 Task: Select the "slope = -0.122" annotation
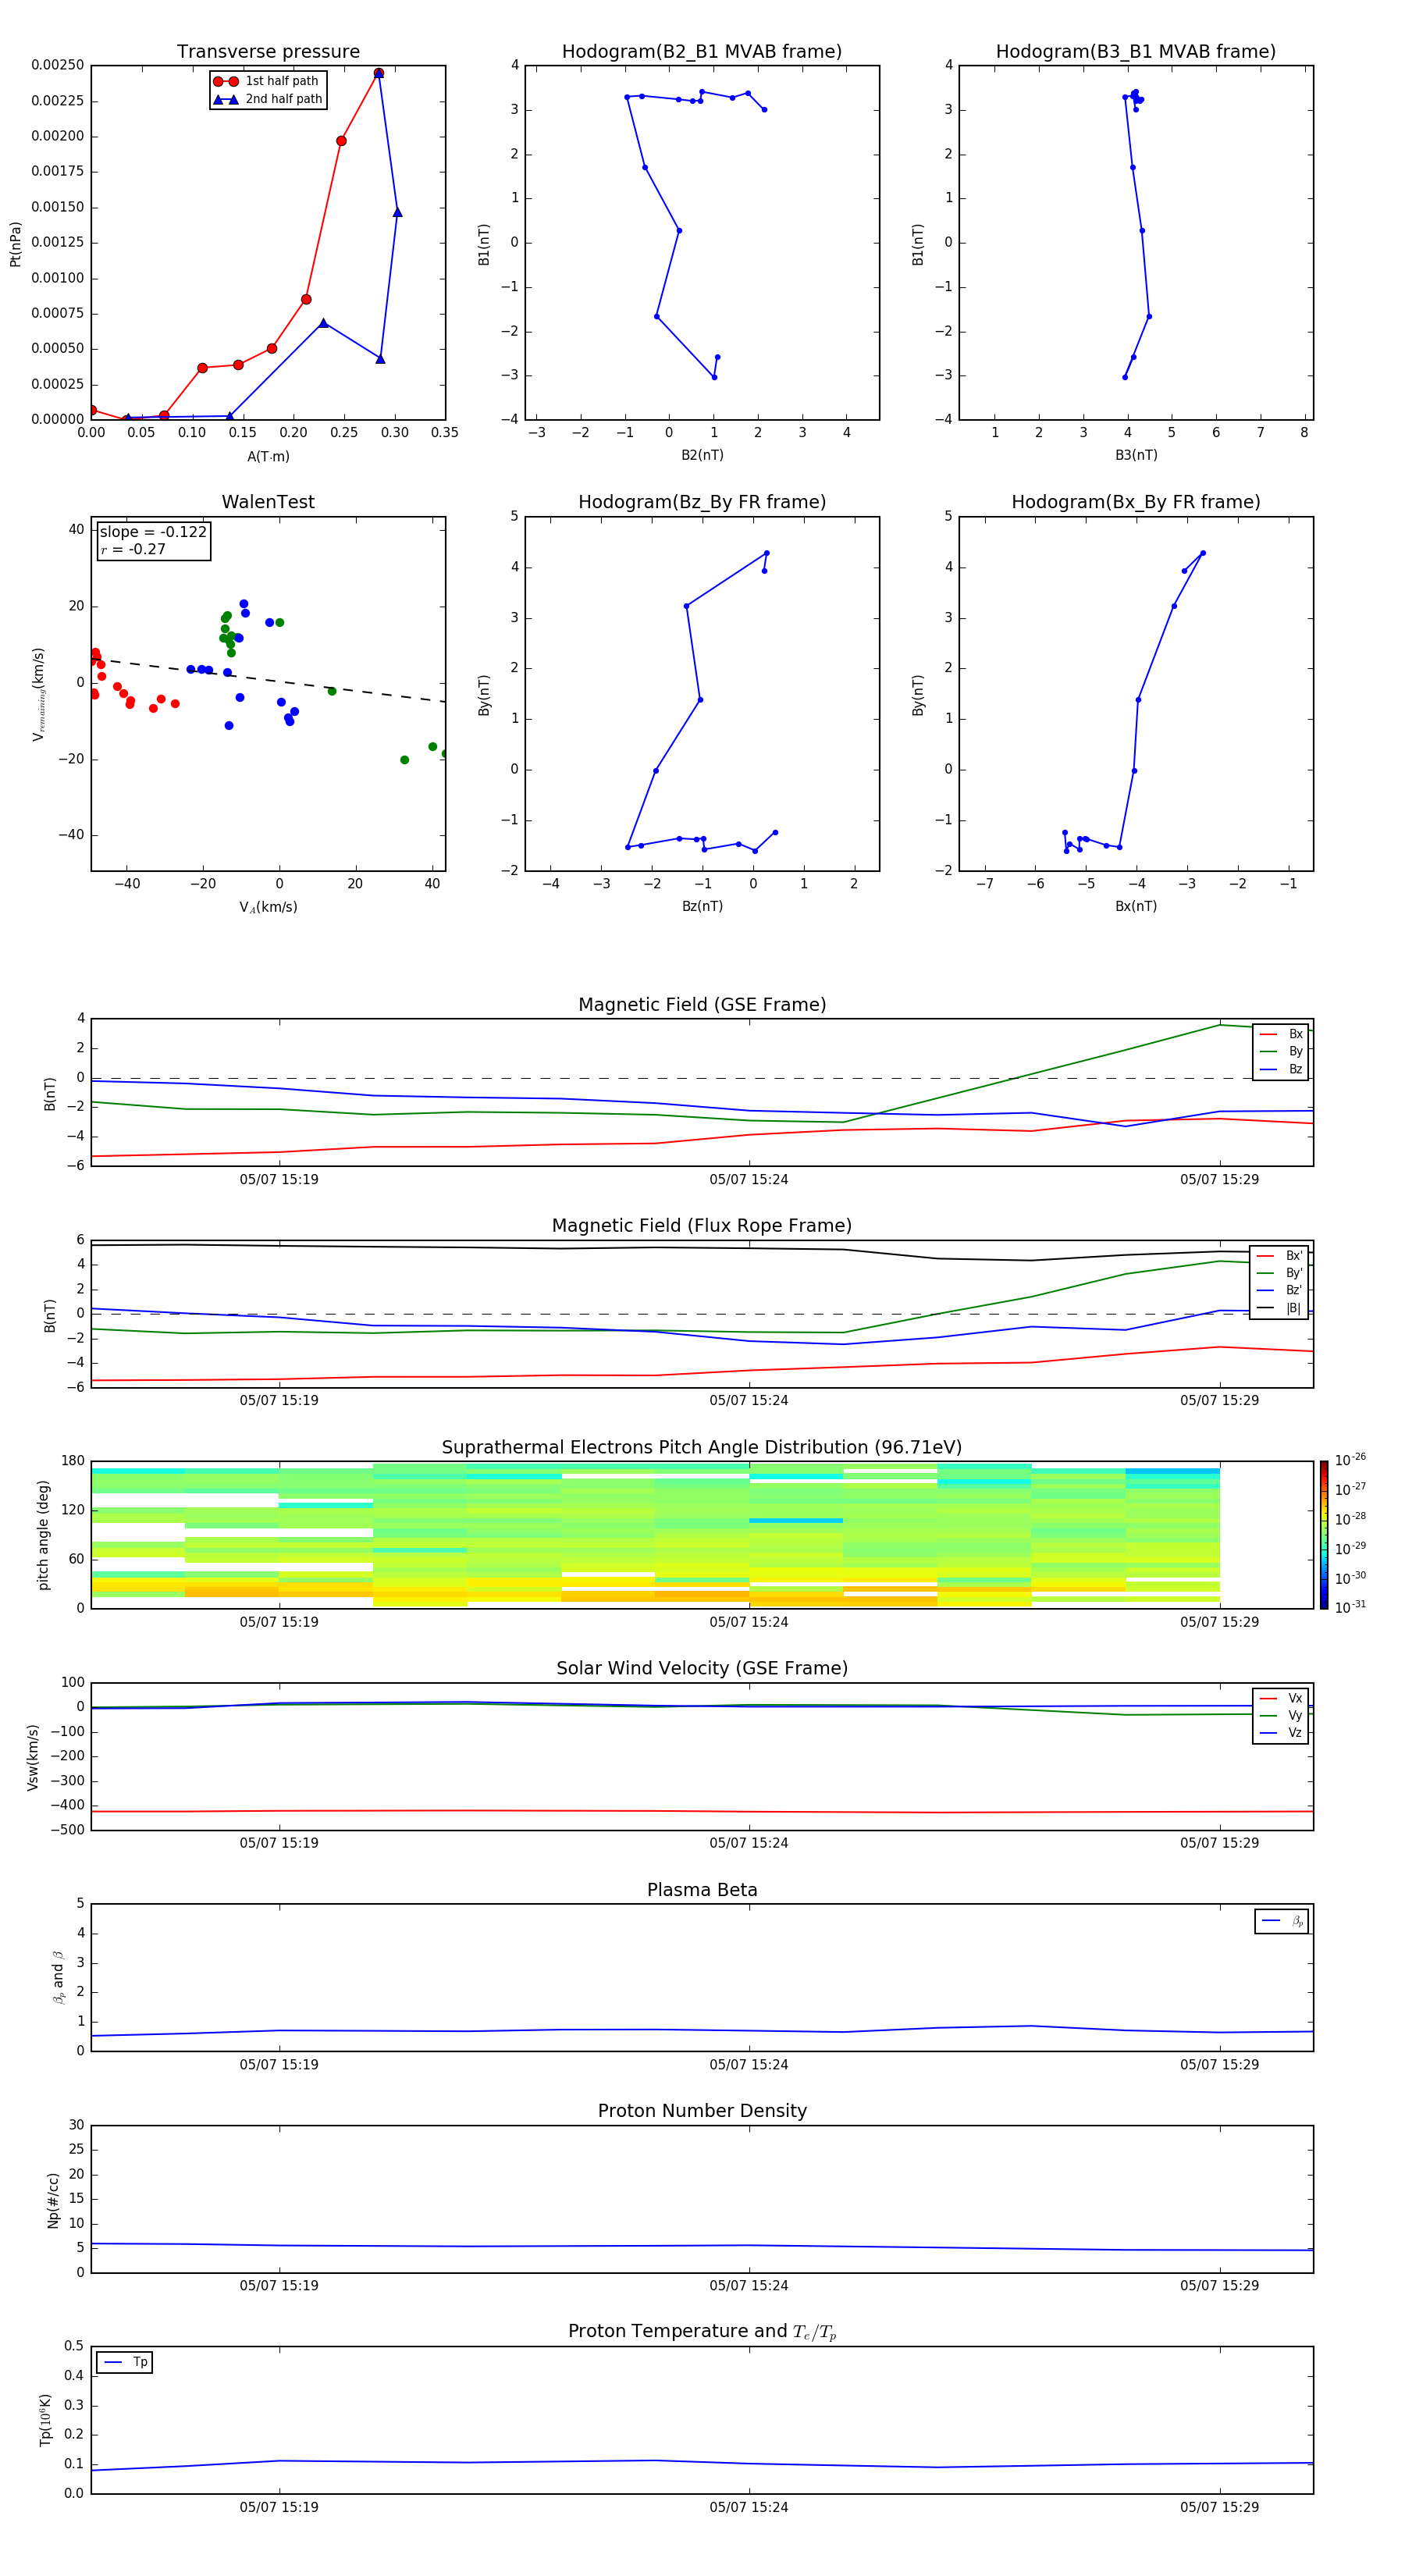point(153,532)
